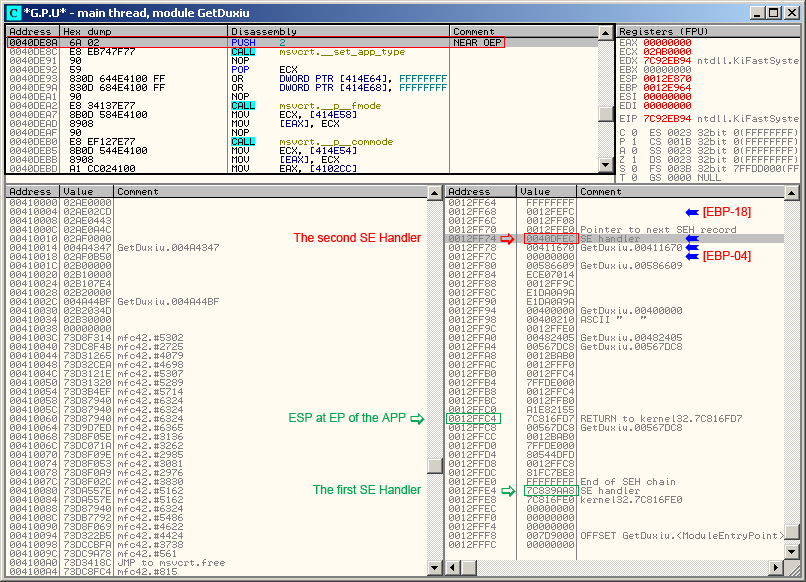Click the dump pane scrollbar thumb
This screenshot has height=582, width=806.
pos(435,466)
